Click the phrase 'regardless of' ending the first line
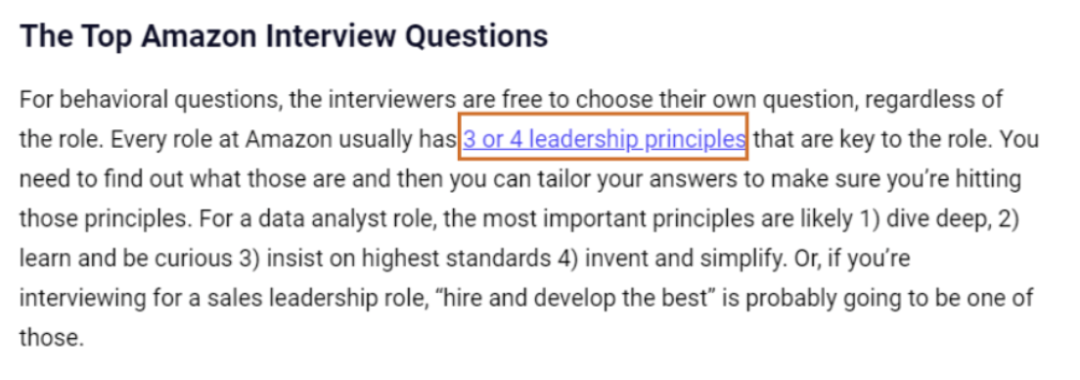This screenshot has height=380, width=1080. [933, 100]
